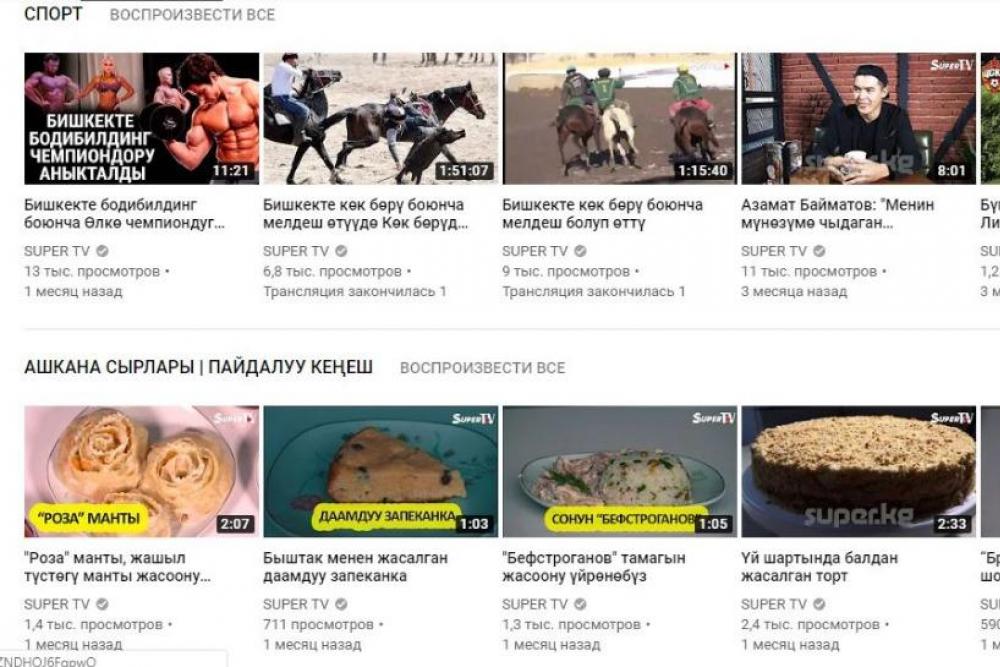
Task: Open the title "Быштак менен жасалган даамдуу запеканка"
Action: point(355,567)
